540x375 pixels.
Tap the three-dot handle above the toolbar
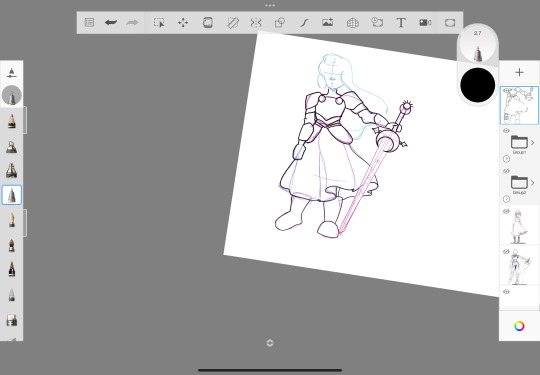click(x=270, y=6)
